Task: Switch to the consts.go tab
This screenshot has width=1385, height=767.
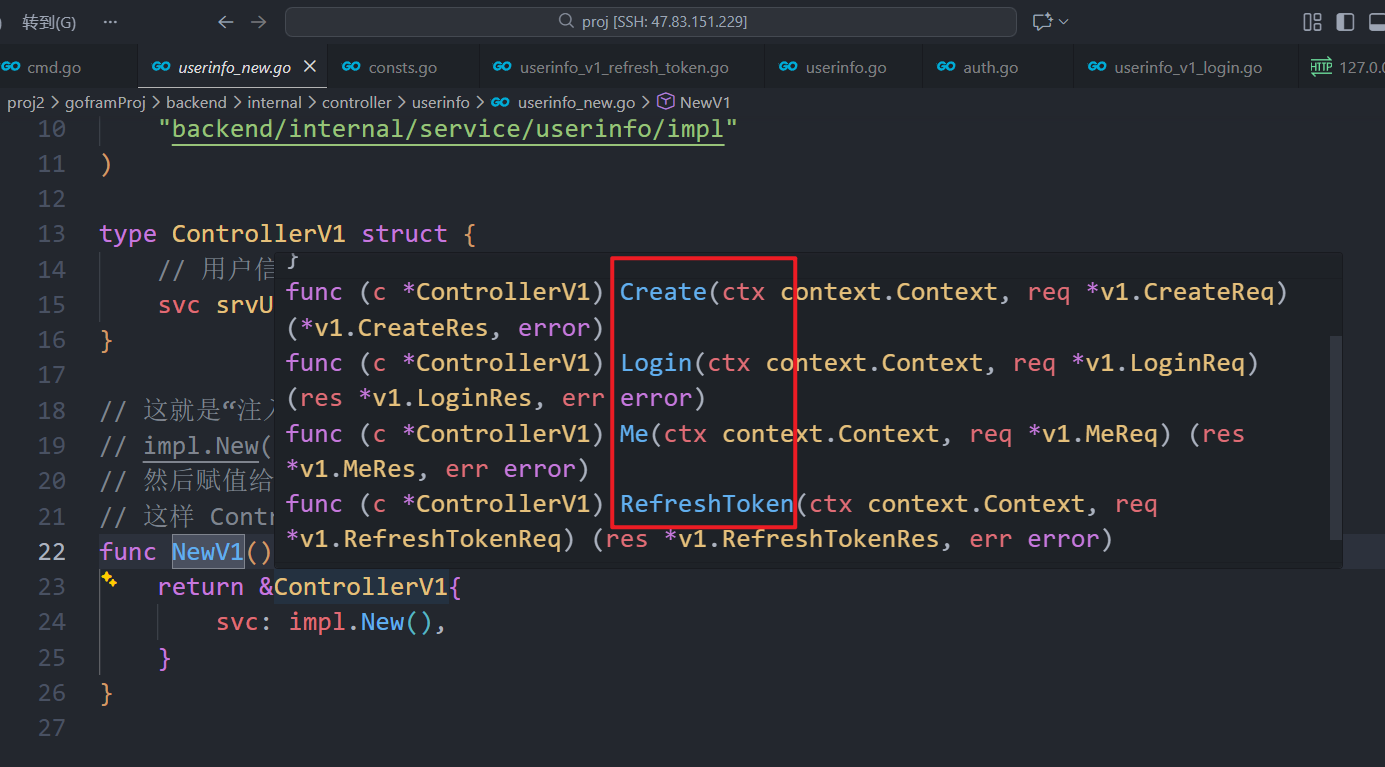Action: pyautogui.click(x=402, y=67)
